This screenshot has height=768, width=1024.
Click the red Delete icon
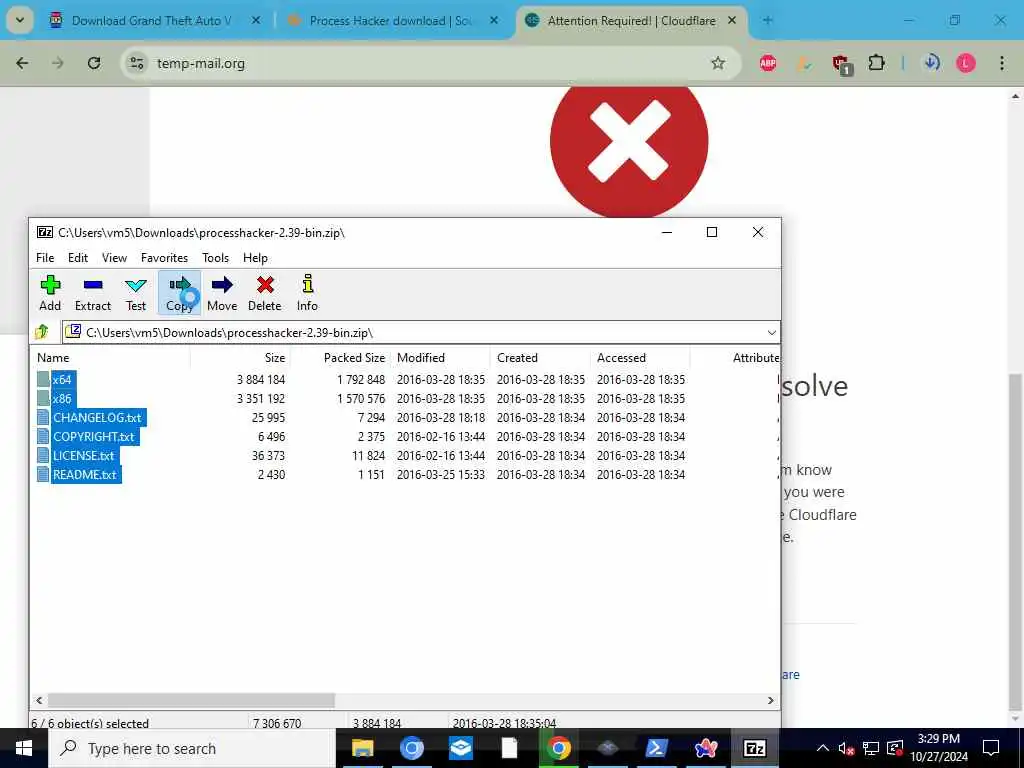264,293
